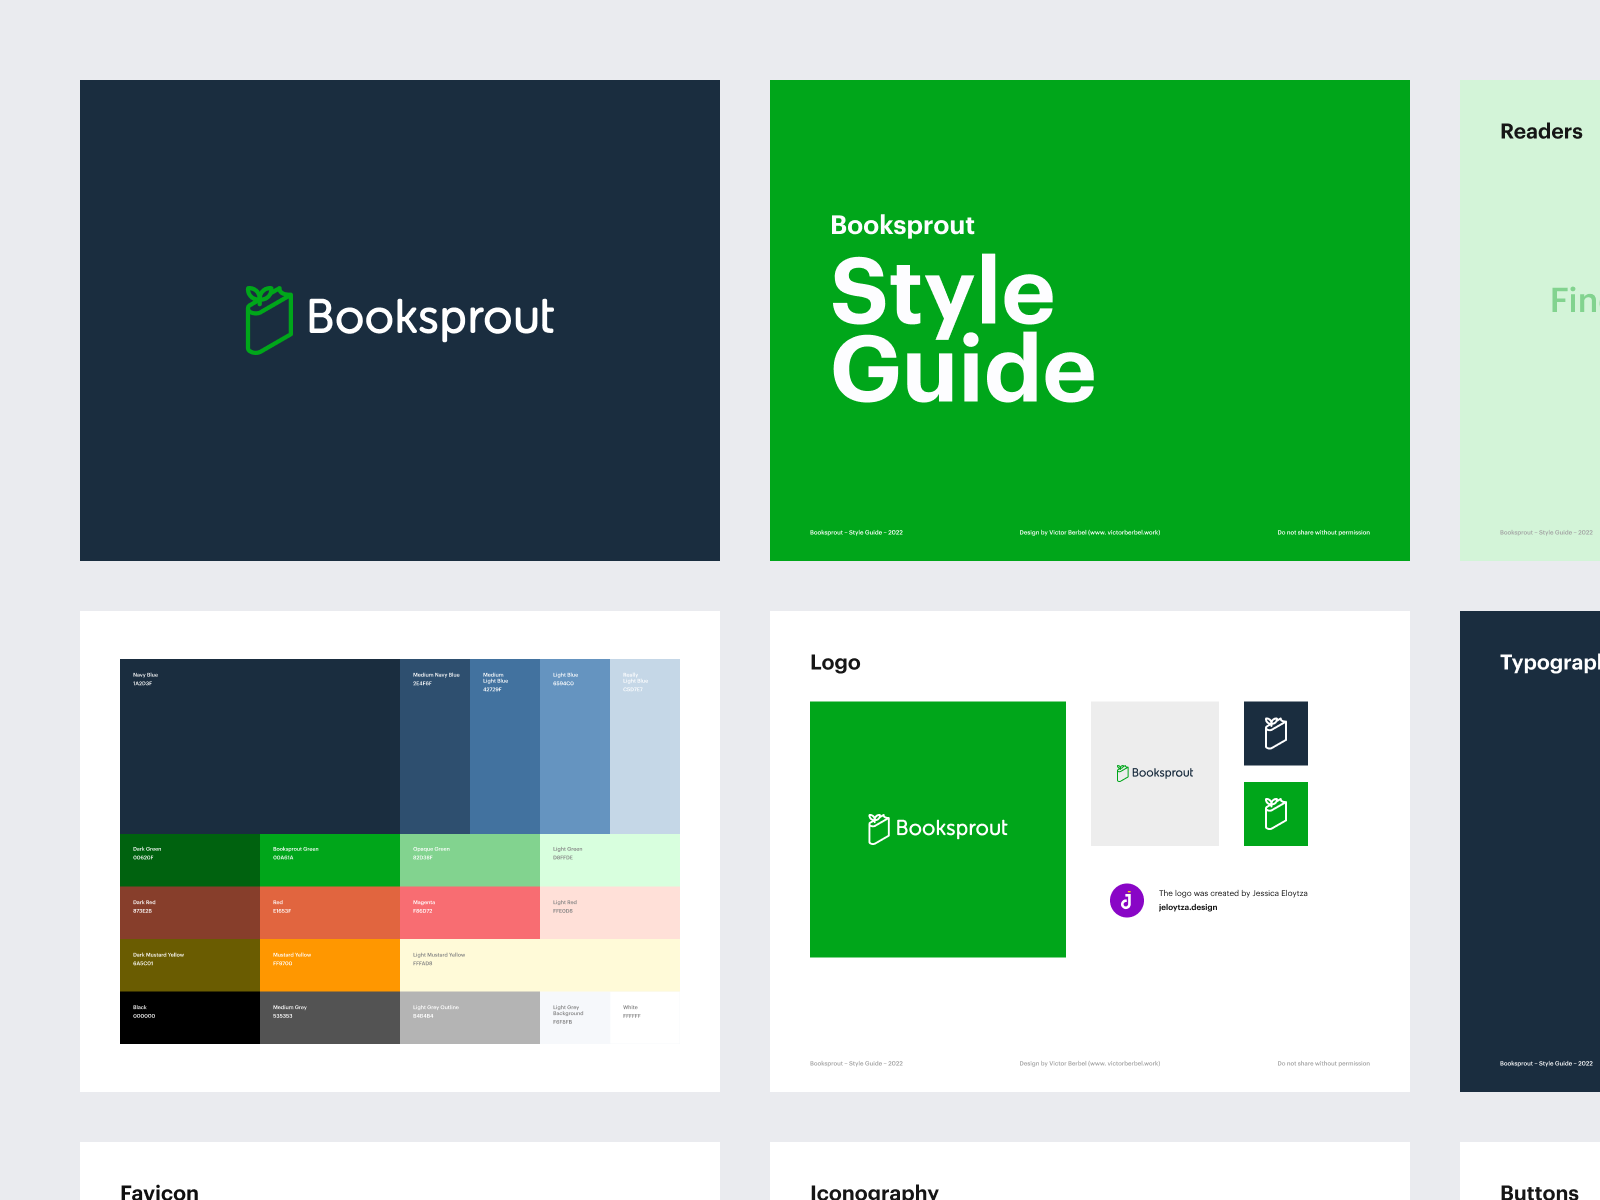This screenshot has height=1200, width=1600.
Task: Click the Booksprout logo on grey tile
Action: click(x=1155, y=773)
